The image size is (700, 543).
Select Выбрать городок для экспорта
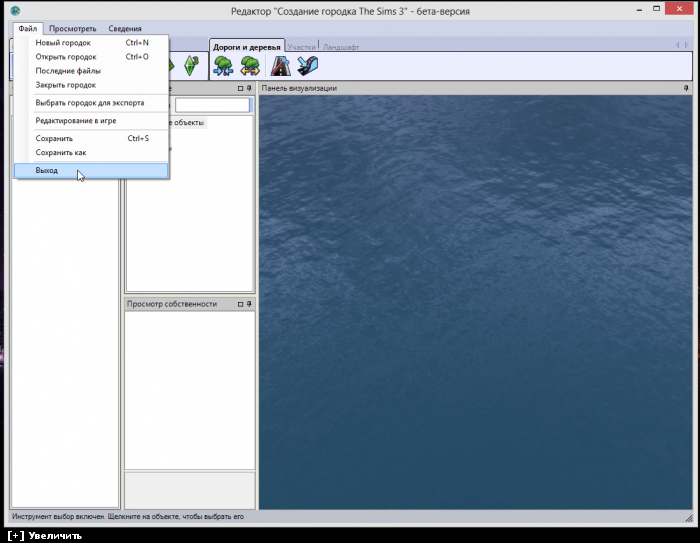click(89, 102)
